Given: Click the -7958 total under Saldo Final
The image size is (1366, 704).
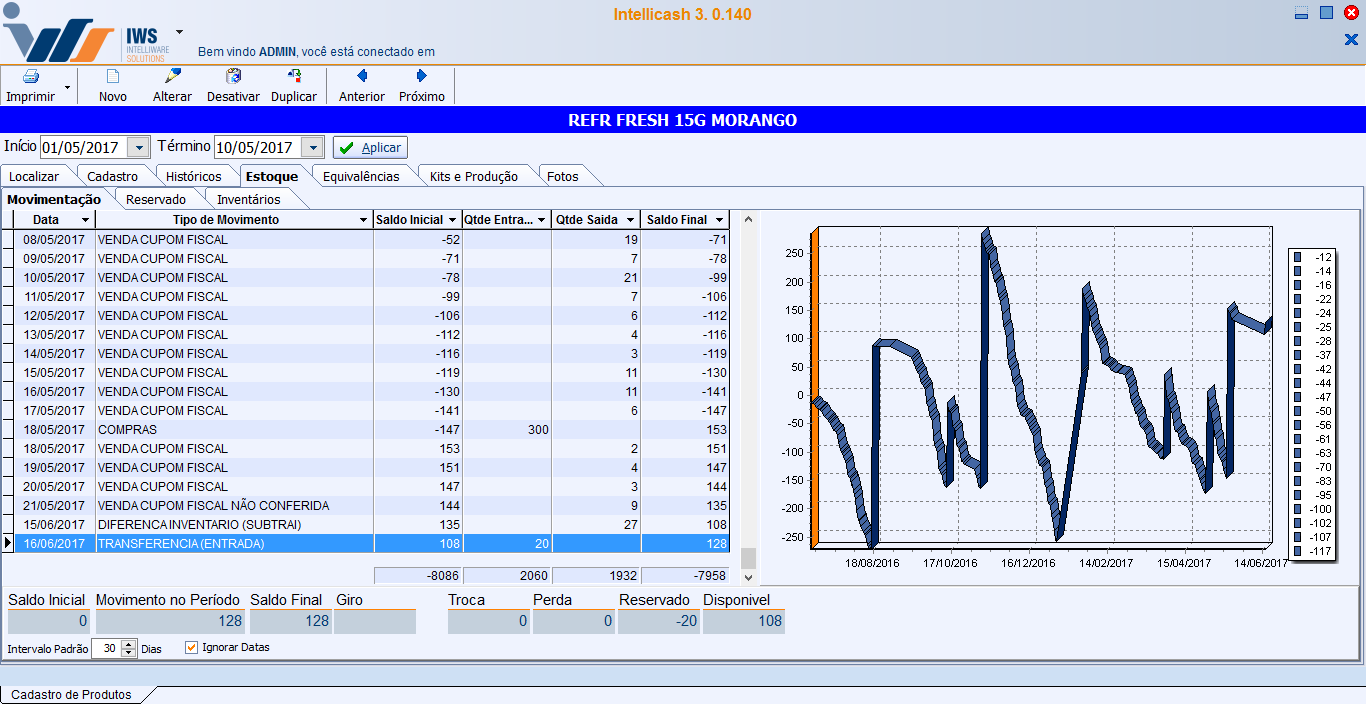Looking at the screenshot, I should 685,576.
